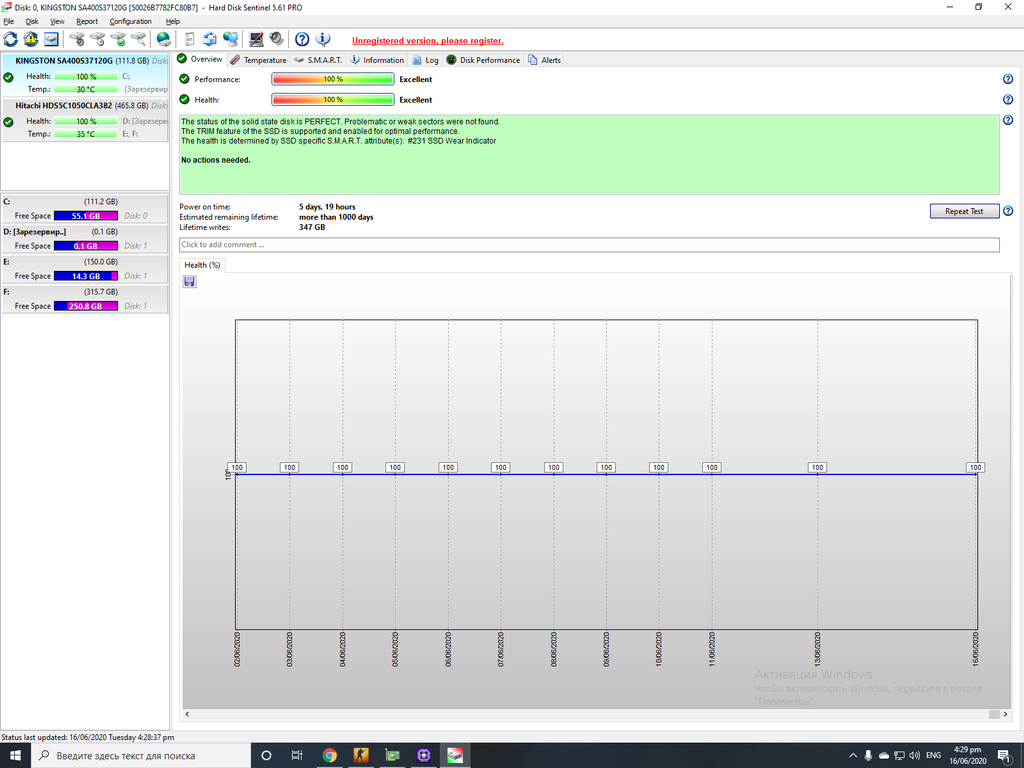Select the Overview tab
Screen dimensions: 1024x768
tap(200, 59)
